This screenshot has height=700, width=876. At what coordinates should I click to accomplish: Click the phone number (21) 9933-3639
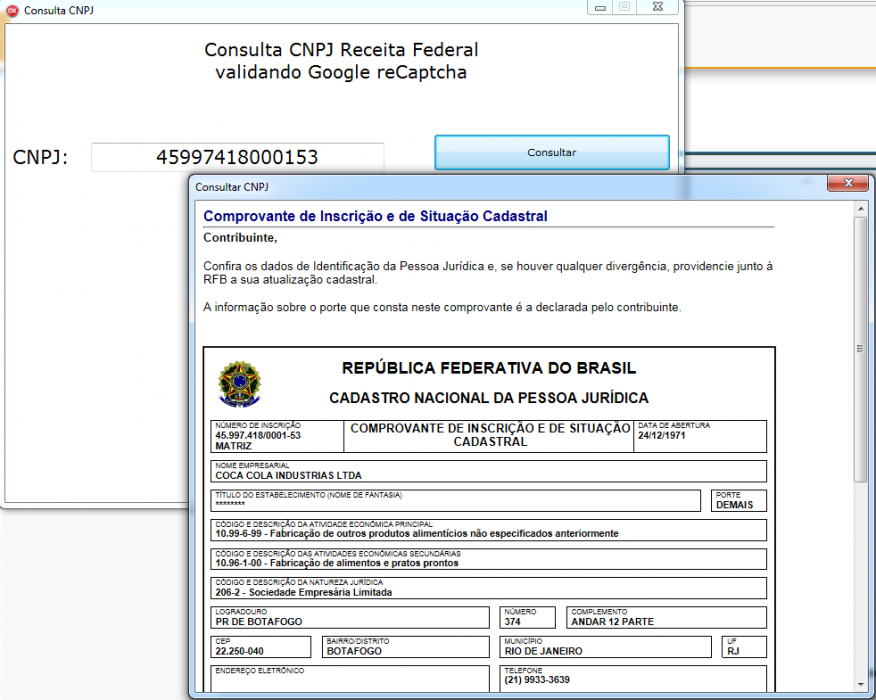pos(537,680)
